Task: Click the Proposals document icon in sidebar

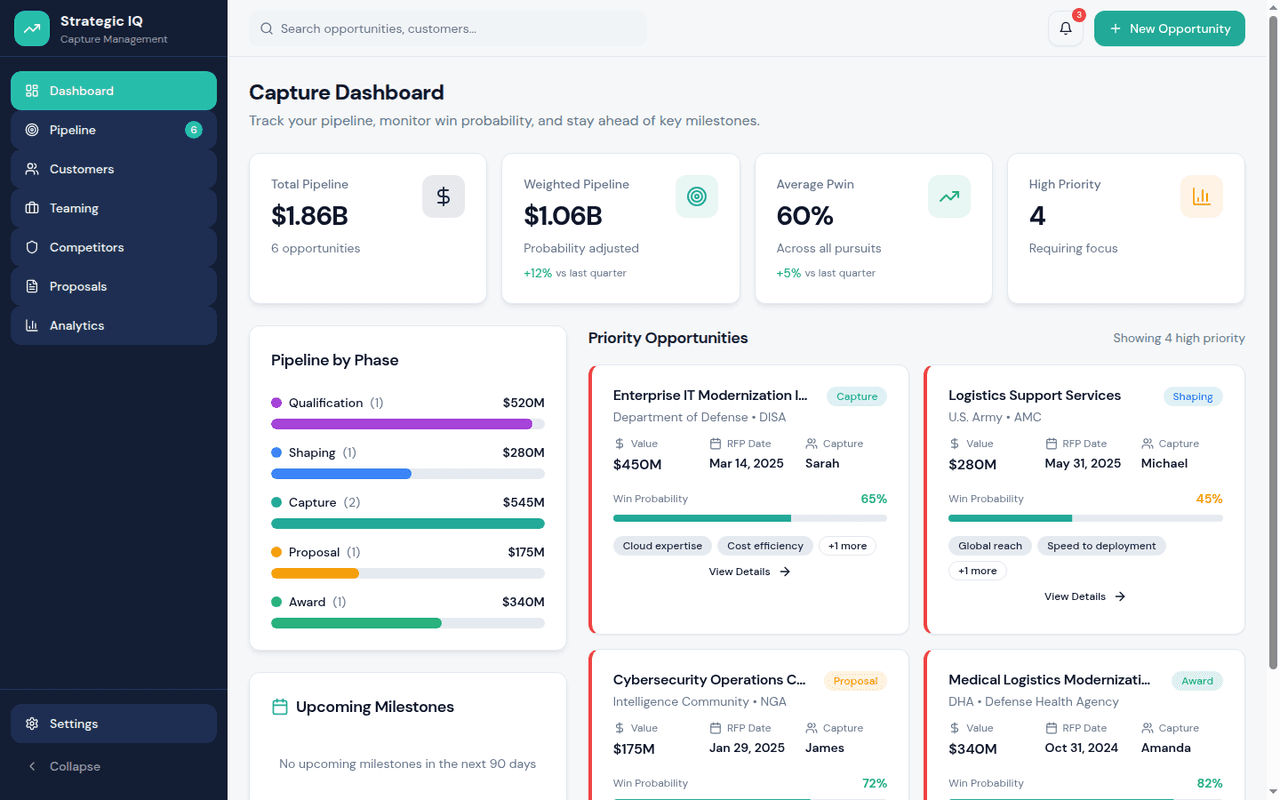Action: tap(32, 286)
